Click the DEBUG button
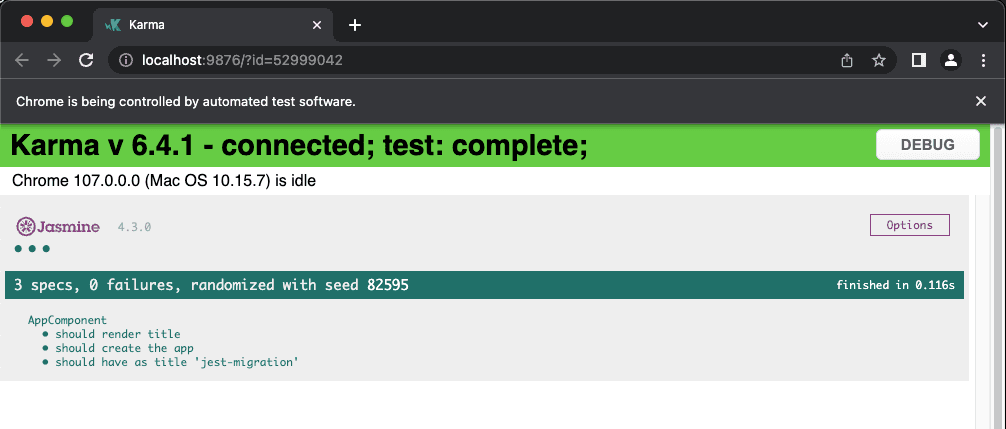The height and width of the screenshot is (429, 1006). pyautogui.click(x=928, y=144)
